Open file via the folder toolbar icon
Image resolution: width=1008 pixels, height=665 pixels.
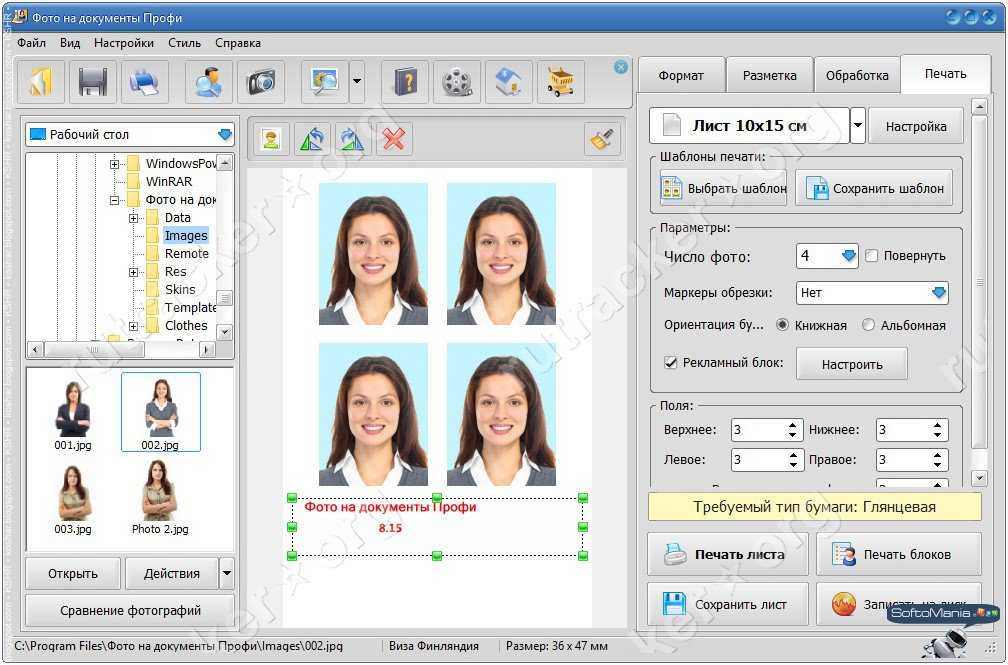coord(40,82)
